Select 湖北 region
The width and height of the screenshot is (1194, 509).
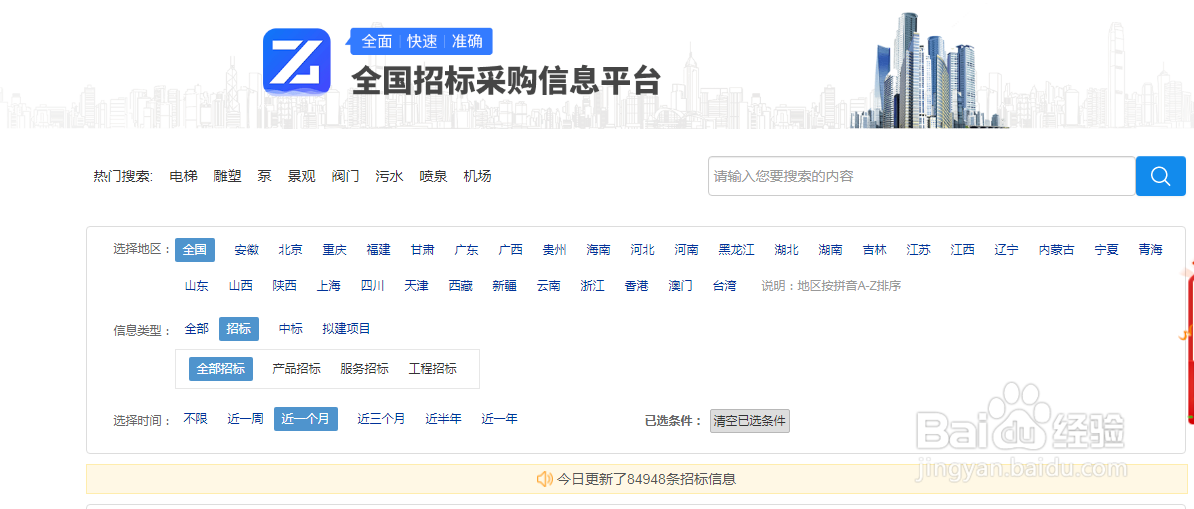[787, 250]
